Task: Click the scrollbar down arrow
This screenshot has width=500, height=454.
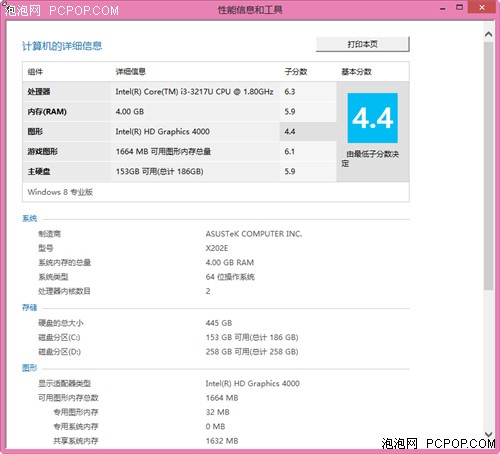Action: (489, 434)
